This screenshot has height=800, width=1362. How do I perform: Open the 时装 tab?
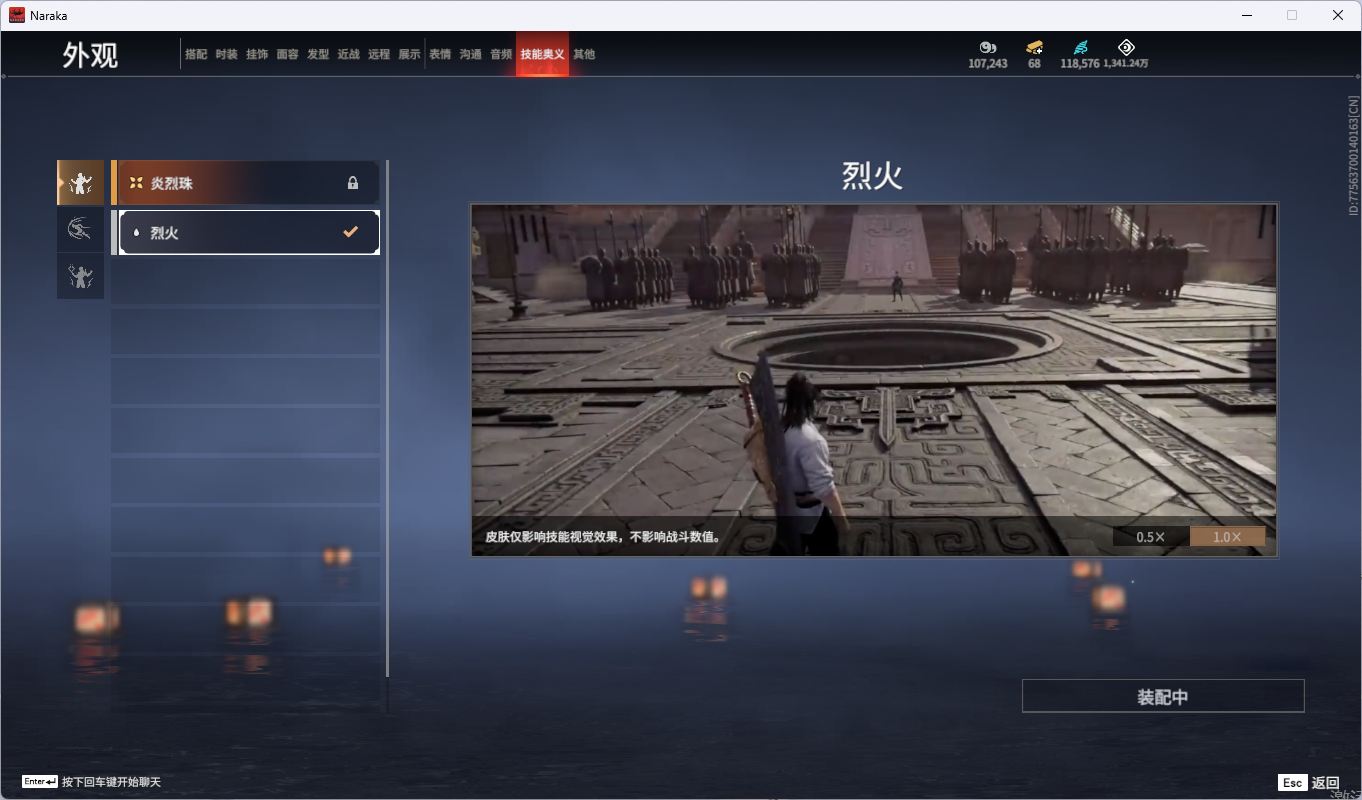(226, 54)
